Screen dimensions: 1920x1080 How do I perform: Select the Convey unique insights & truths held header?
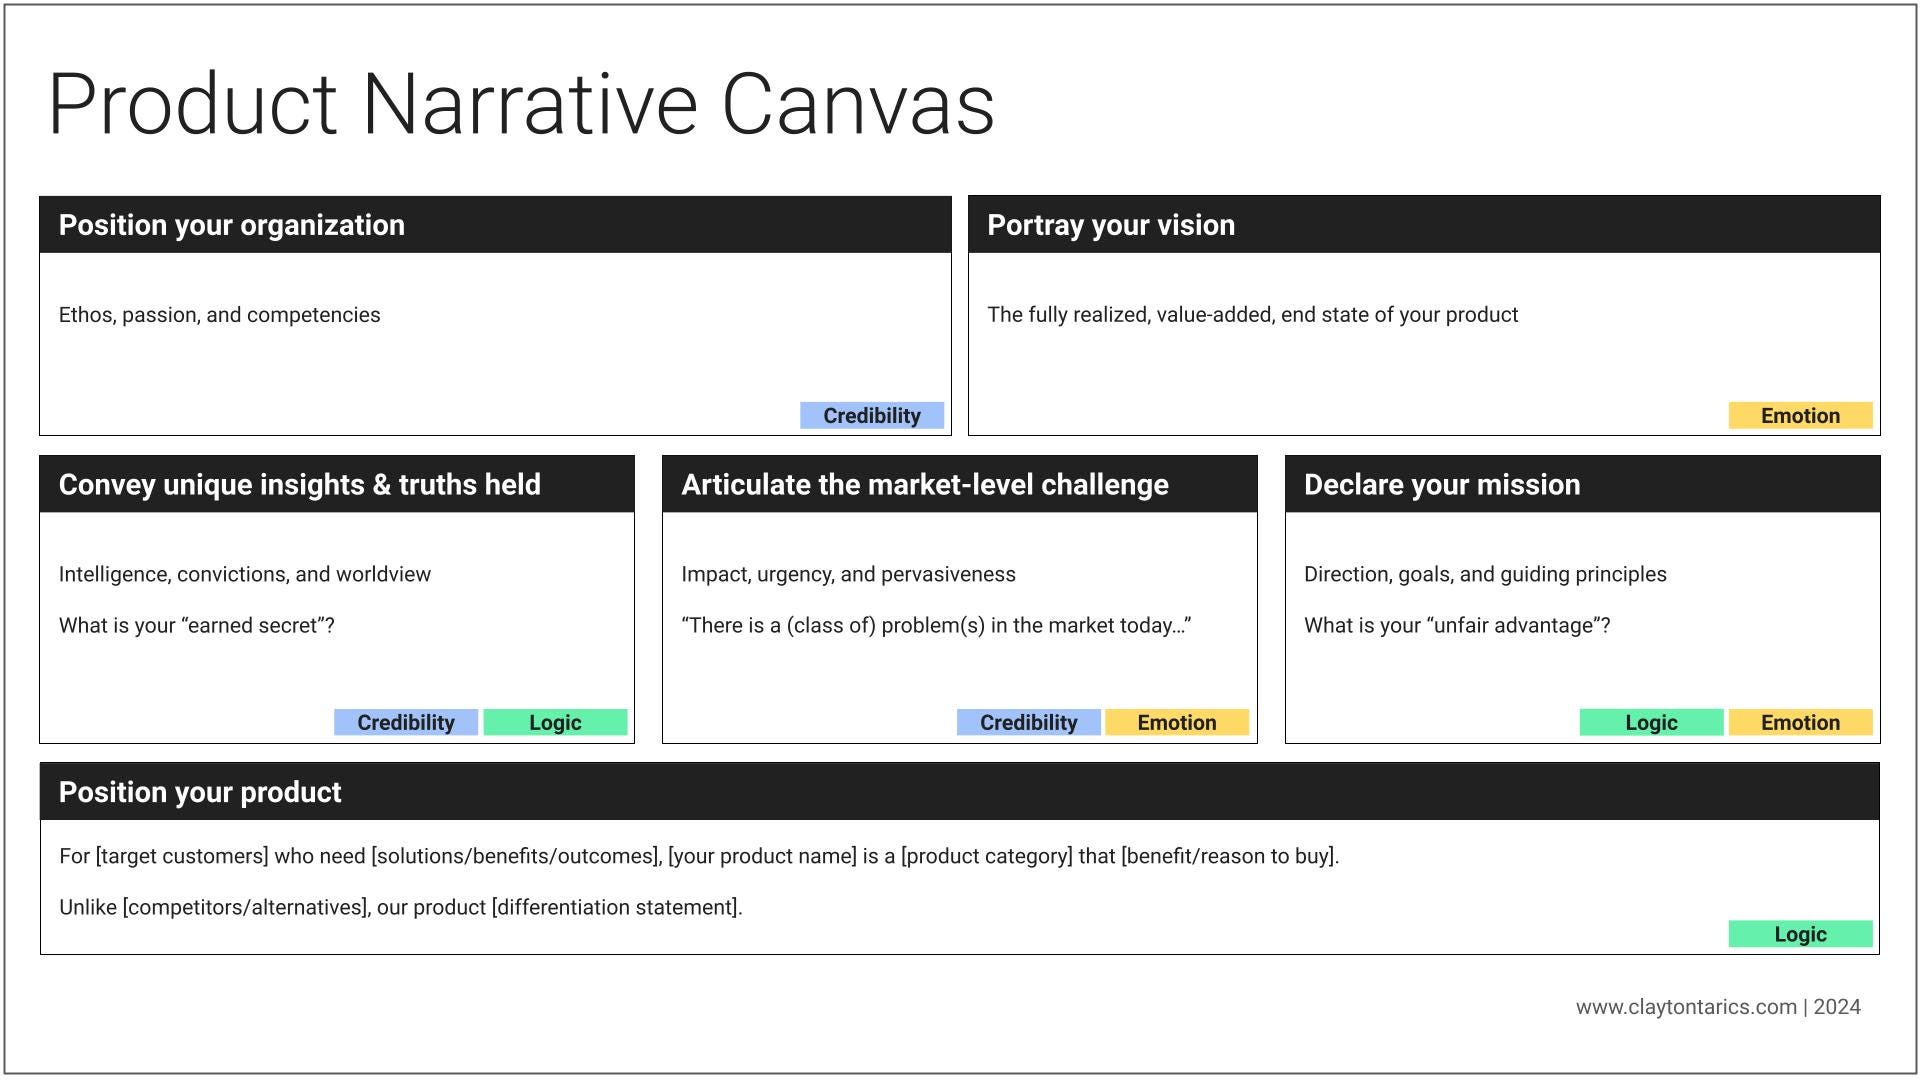coord(337,485)
